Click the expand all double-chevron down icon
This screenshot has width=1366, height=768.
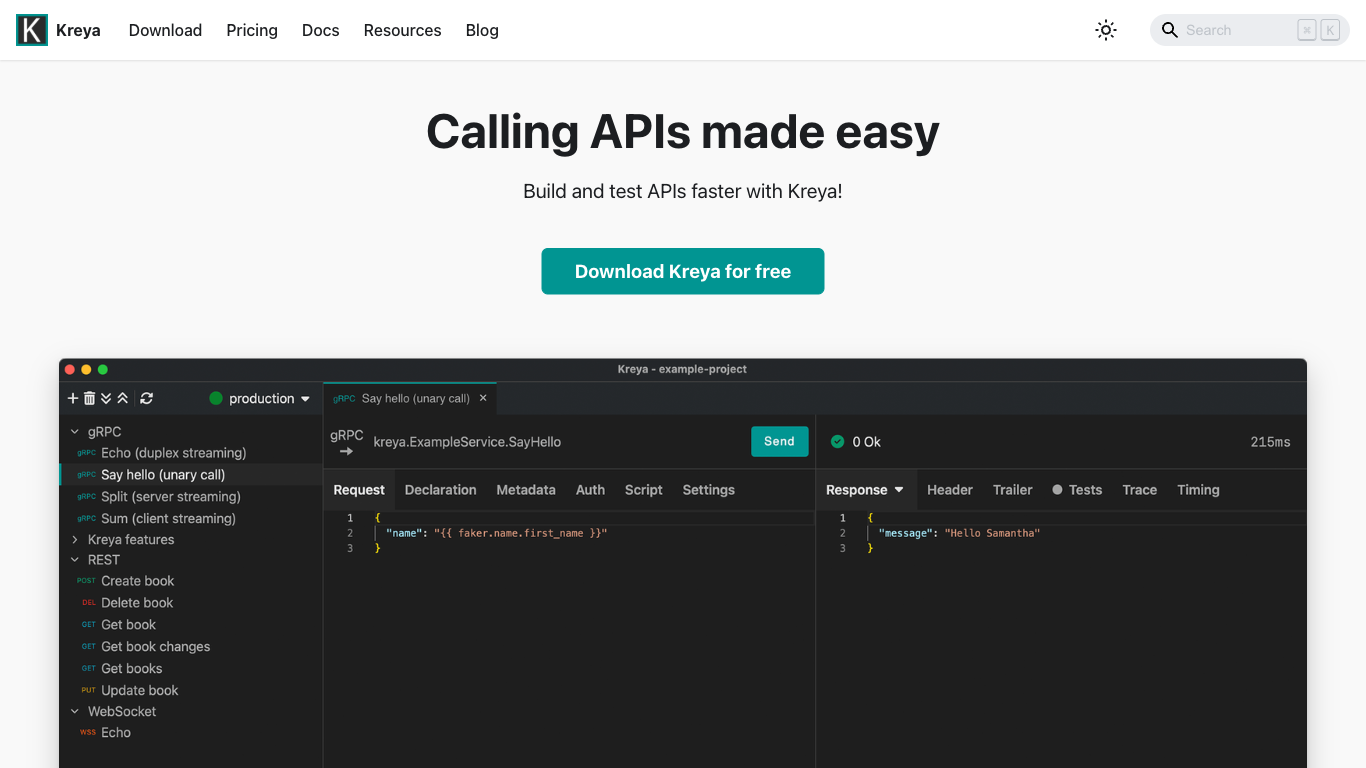point(106,398)
